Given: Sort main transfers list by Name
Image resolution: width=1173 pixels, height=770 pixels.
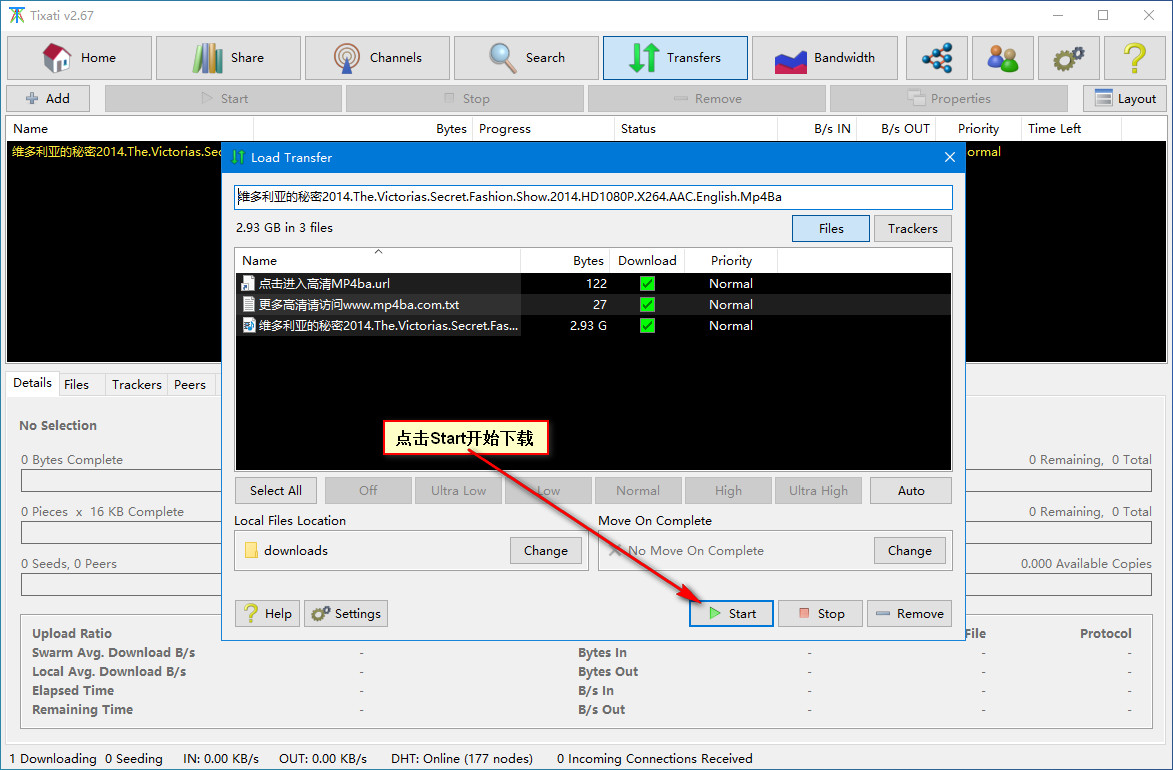Looking at the screenshot, I should 131,129.
